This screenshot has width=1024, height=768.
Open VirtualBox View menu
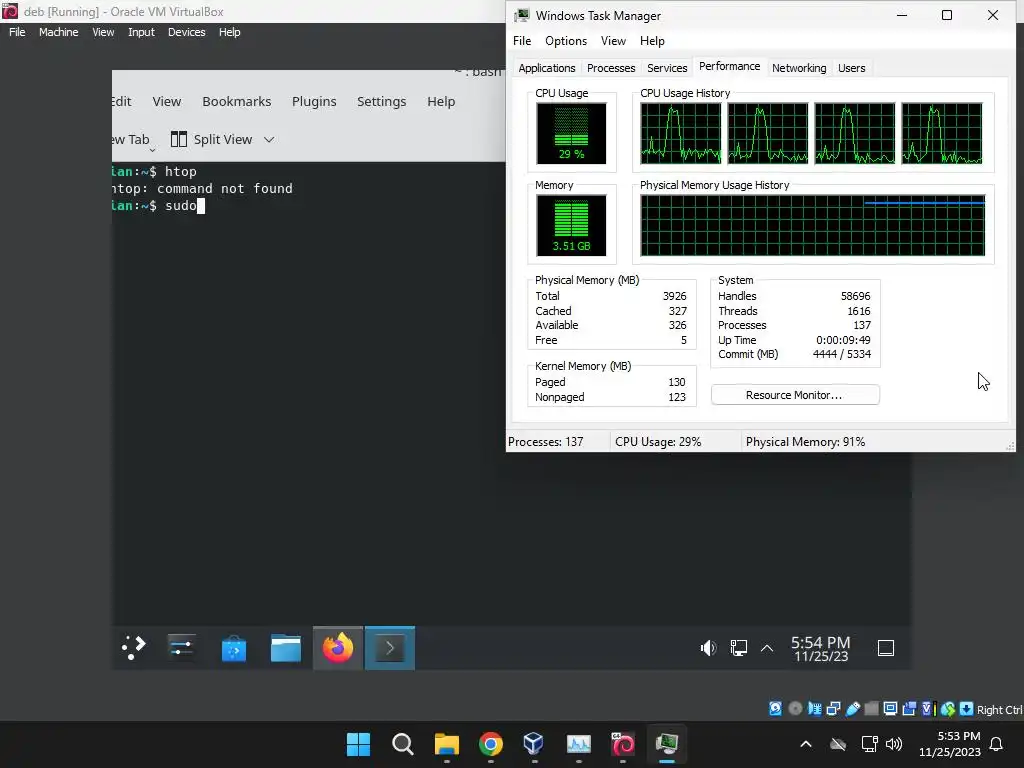point(103,32)
